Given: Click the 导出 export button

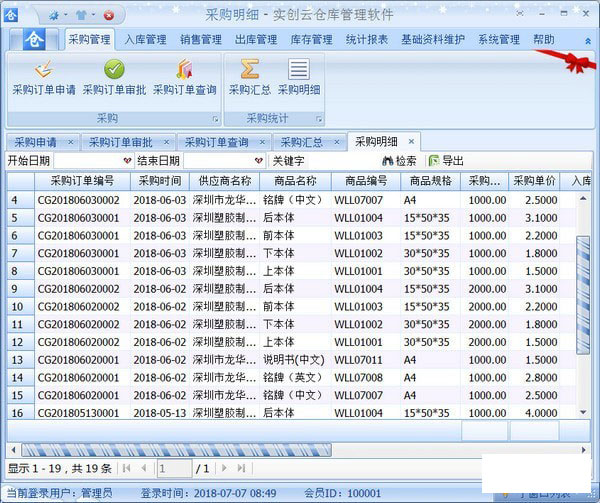Looking at the screenshot, I should [x=446, y=160].
